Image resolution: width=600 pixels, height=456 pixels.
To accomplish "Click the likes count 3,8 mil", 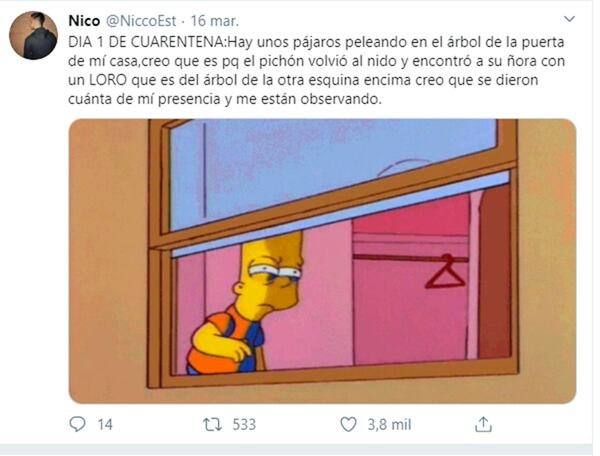I will [389, 425].
